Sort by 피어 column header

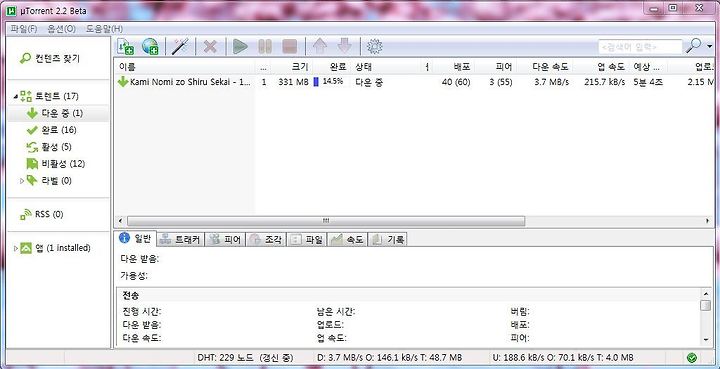point(495,67)
